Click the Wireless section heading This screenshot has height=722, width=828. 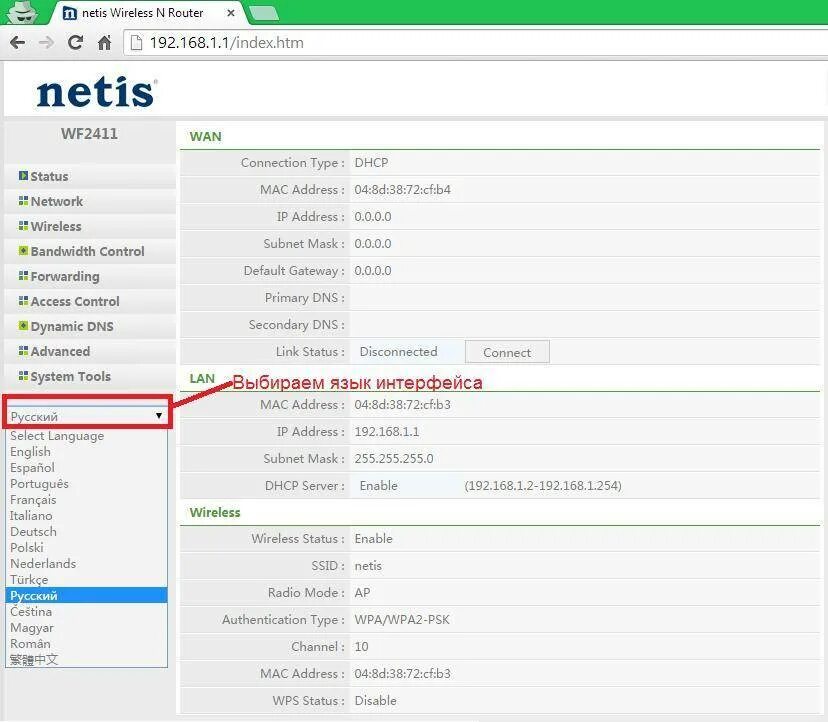[215, 512]
